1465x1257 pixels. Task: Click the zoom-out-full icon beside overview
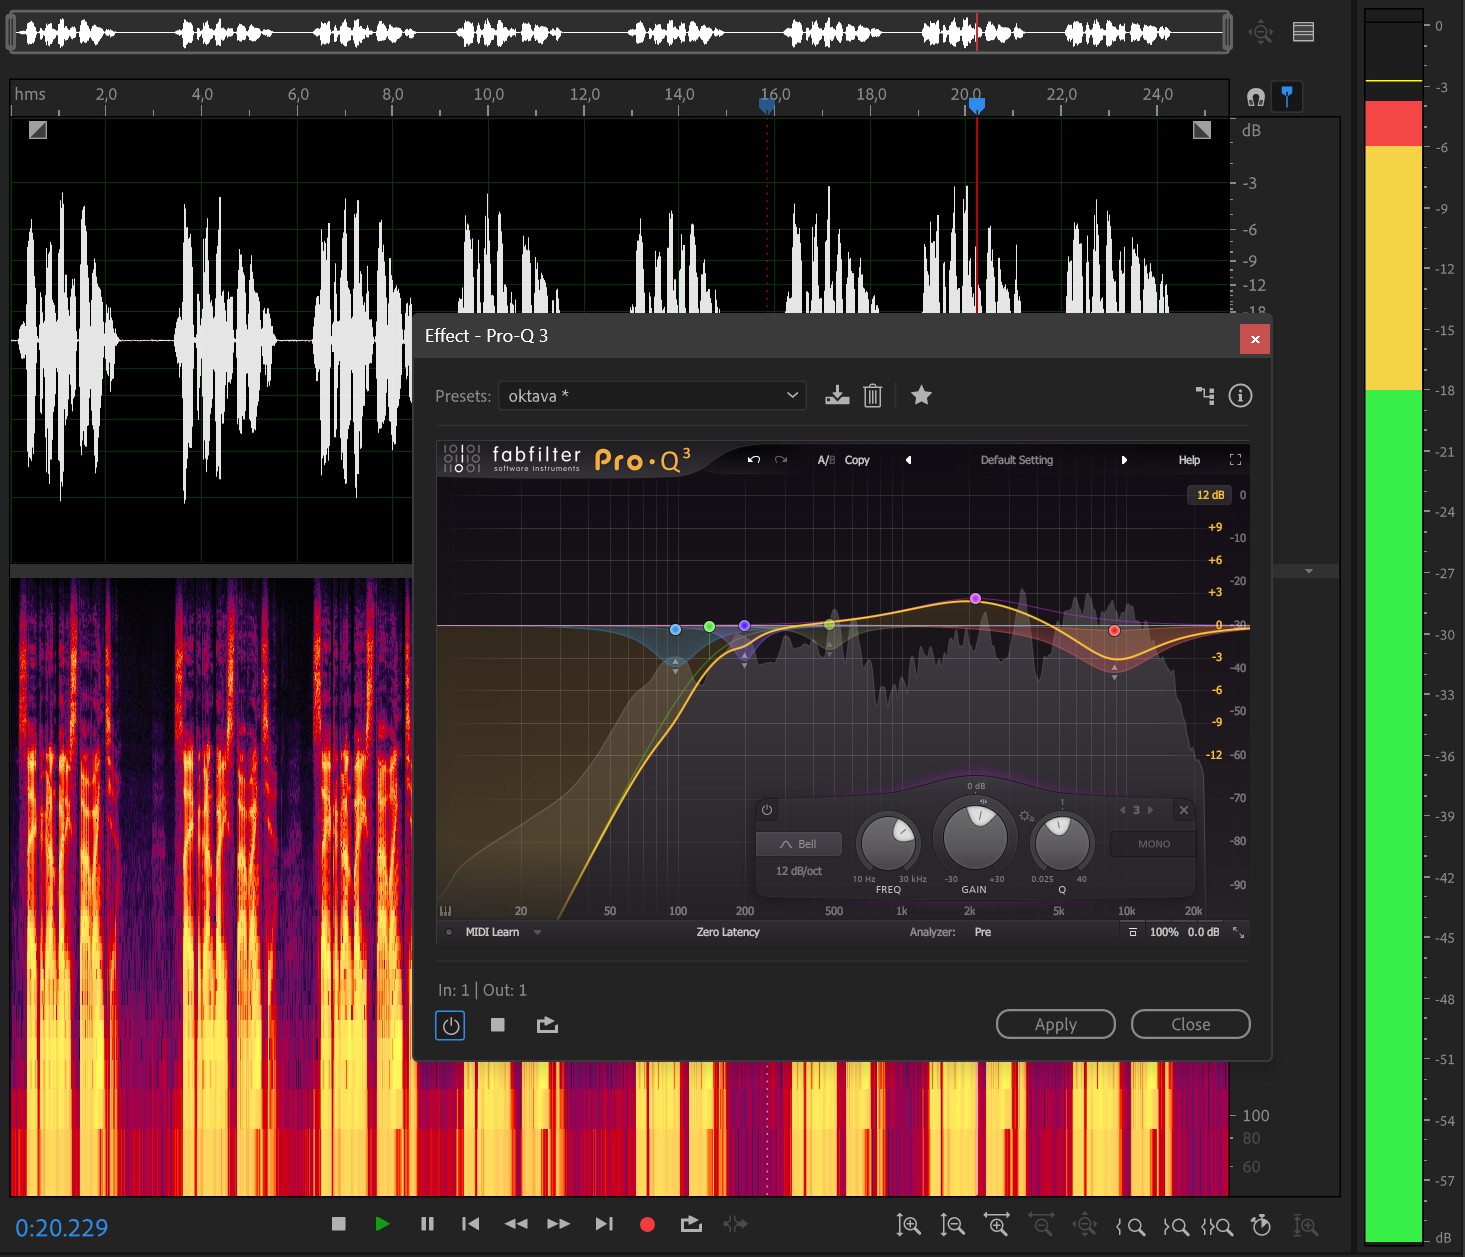point(1261,32)
